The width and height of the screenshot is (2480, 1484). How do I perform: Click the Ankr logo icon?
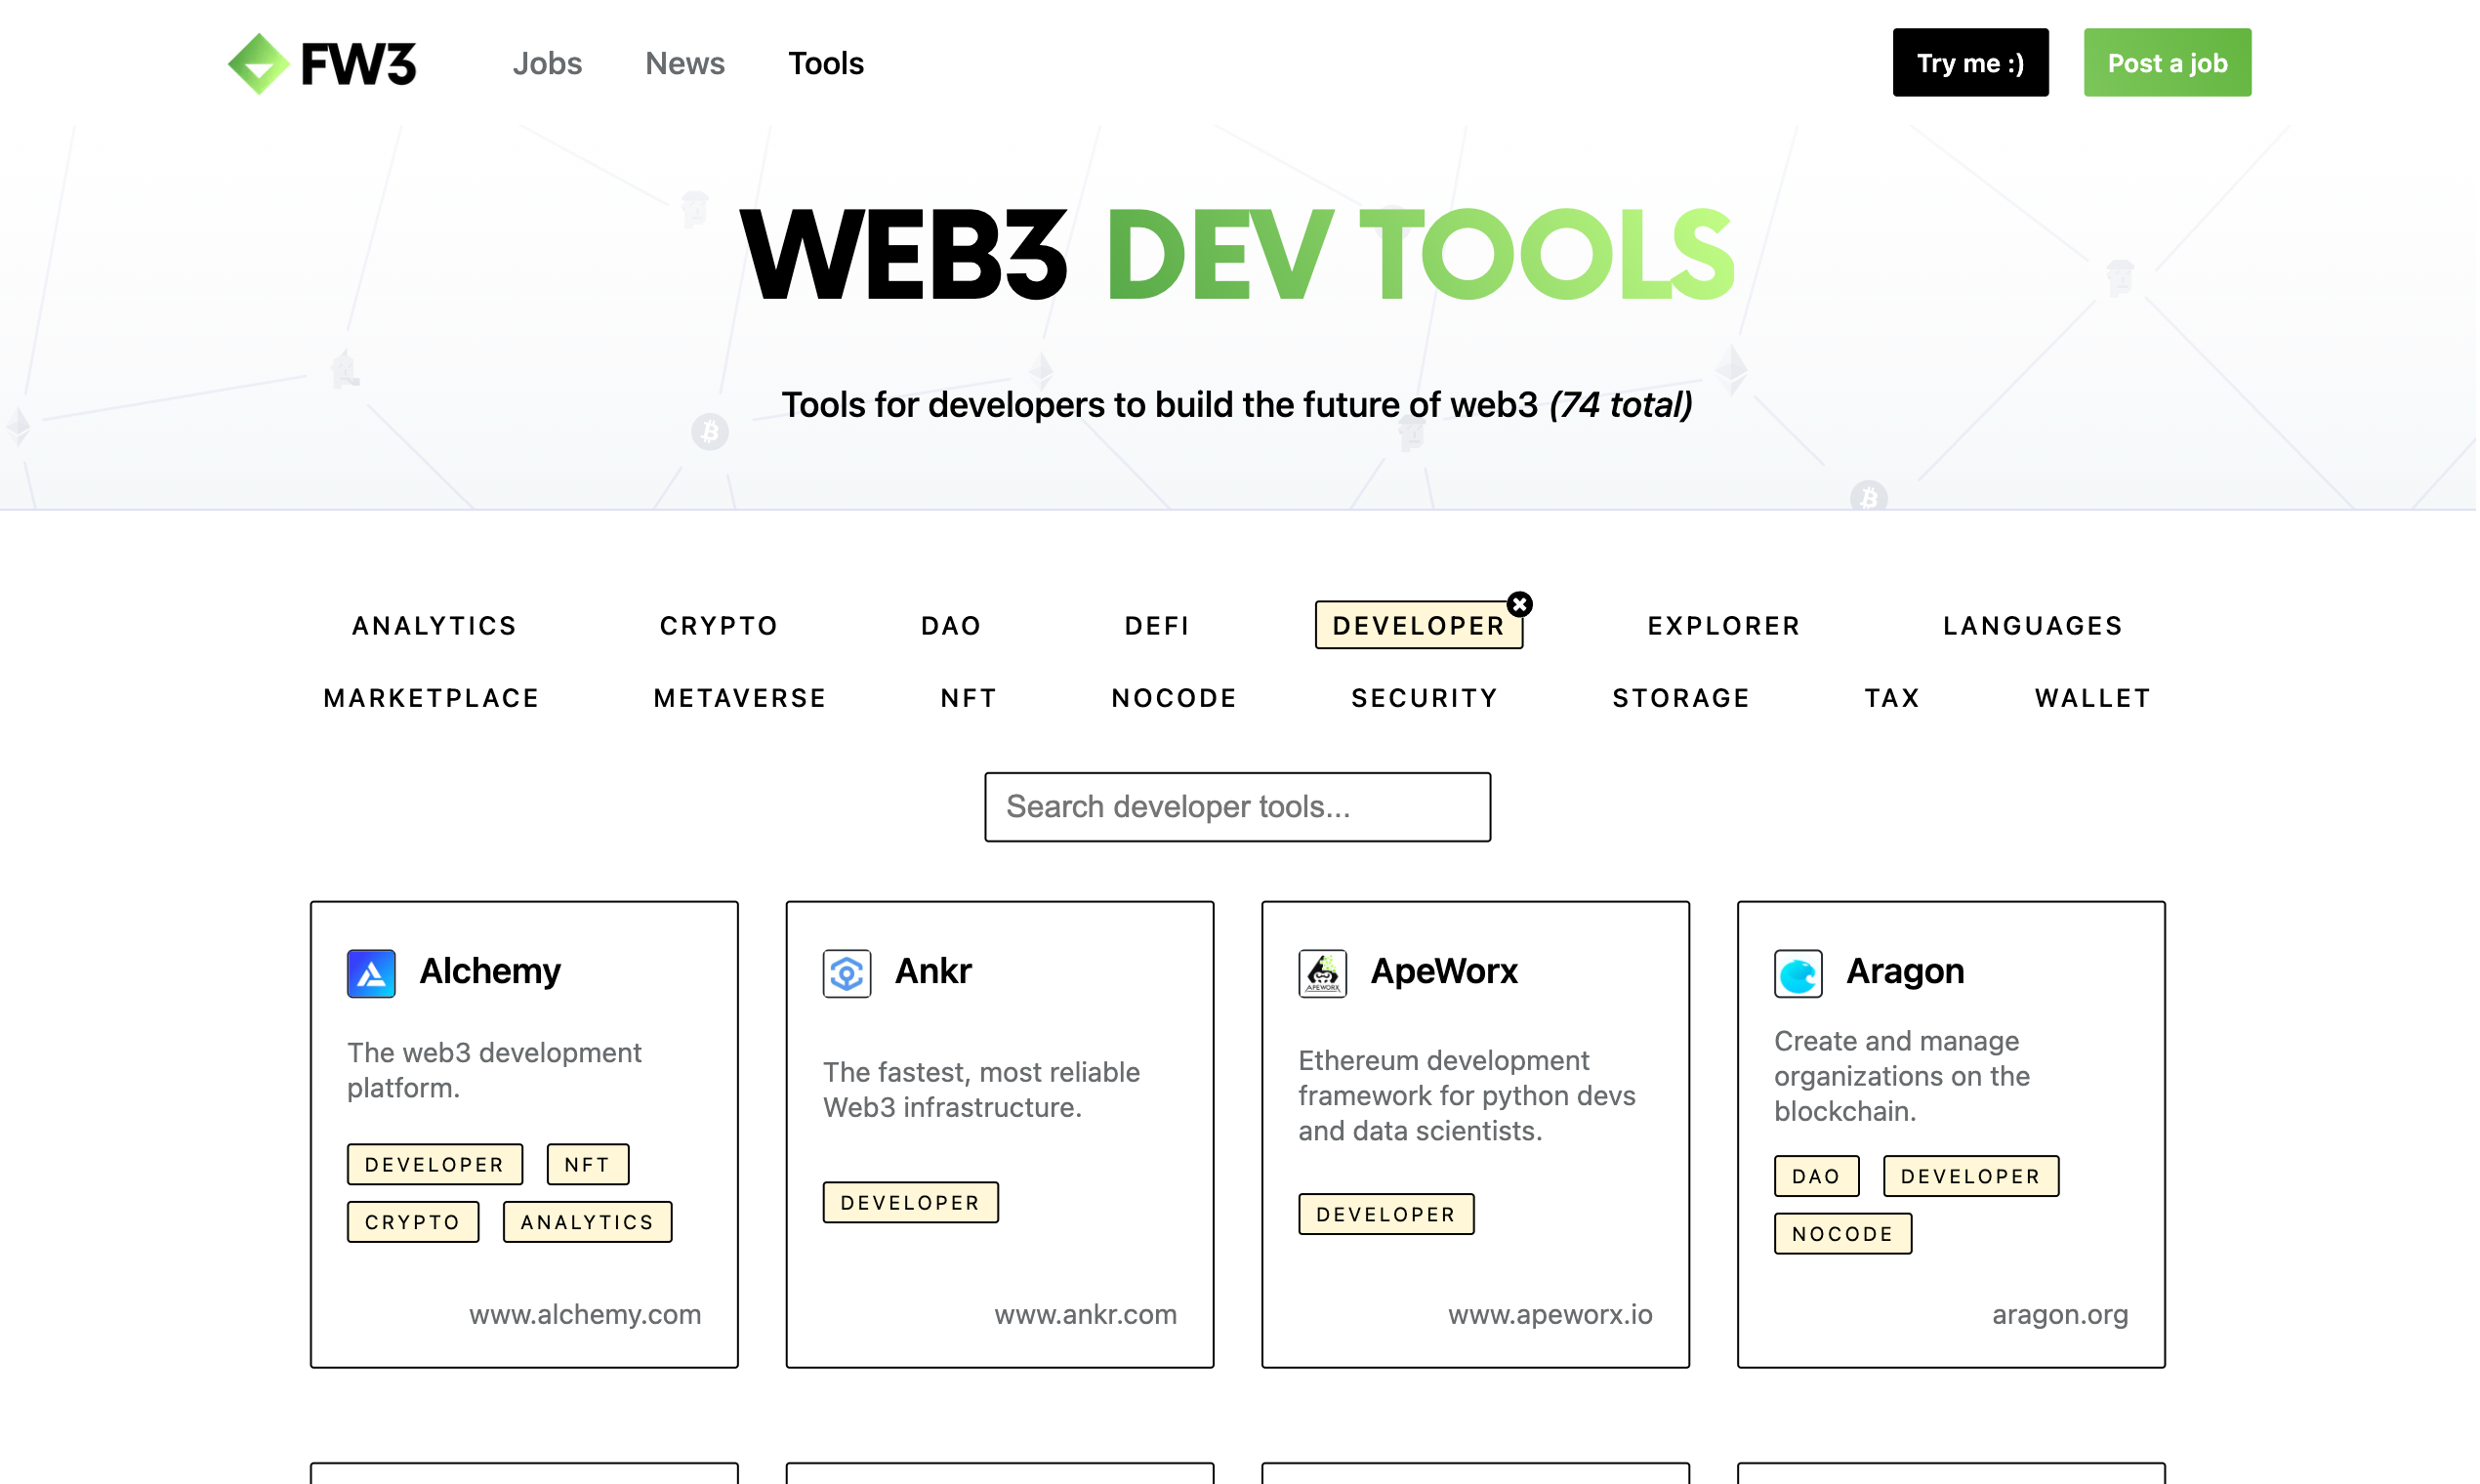[x=847, y=973]
